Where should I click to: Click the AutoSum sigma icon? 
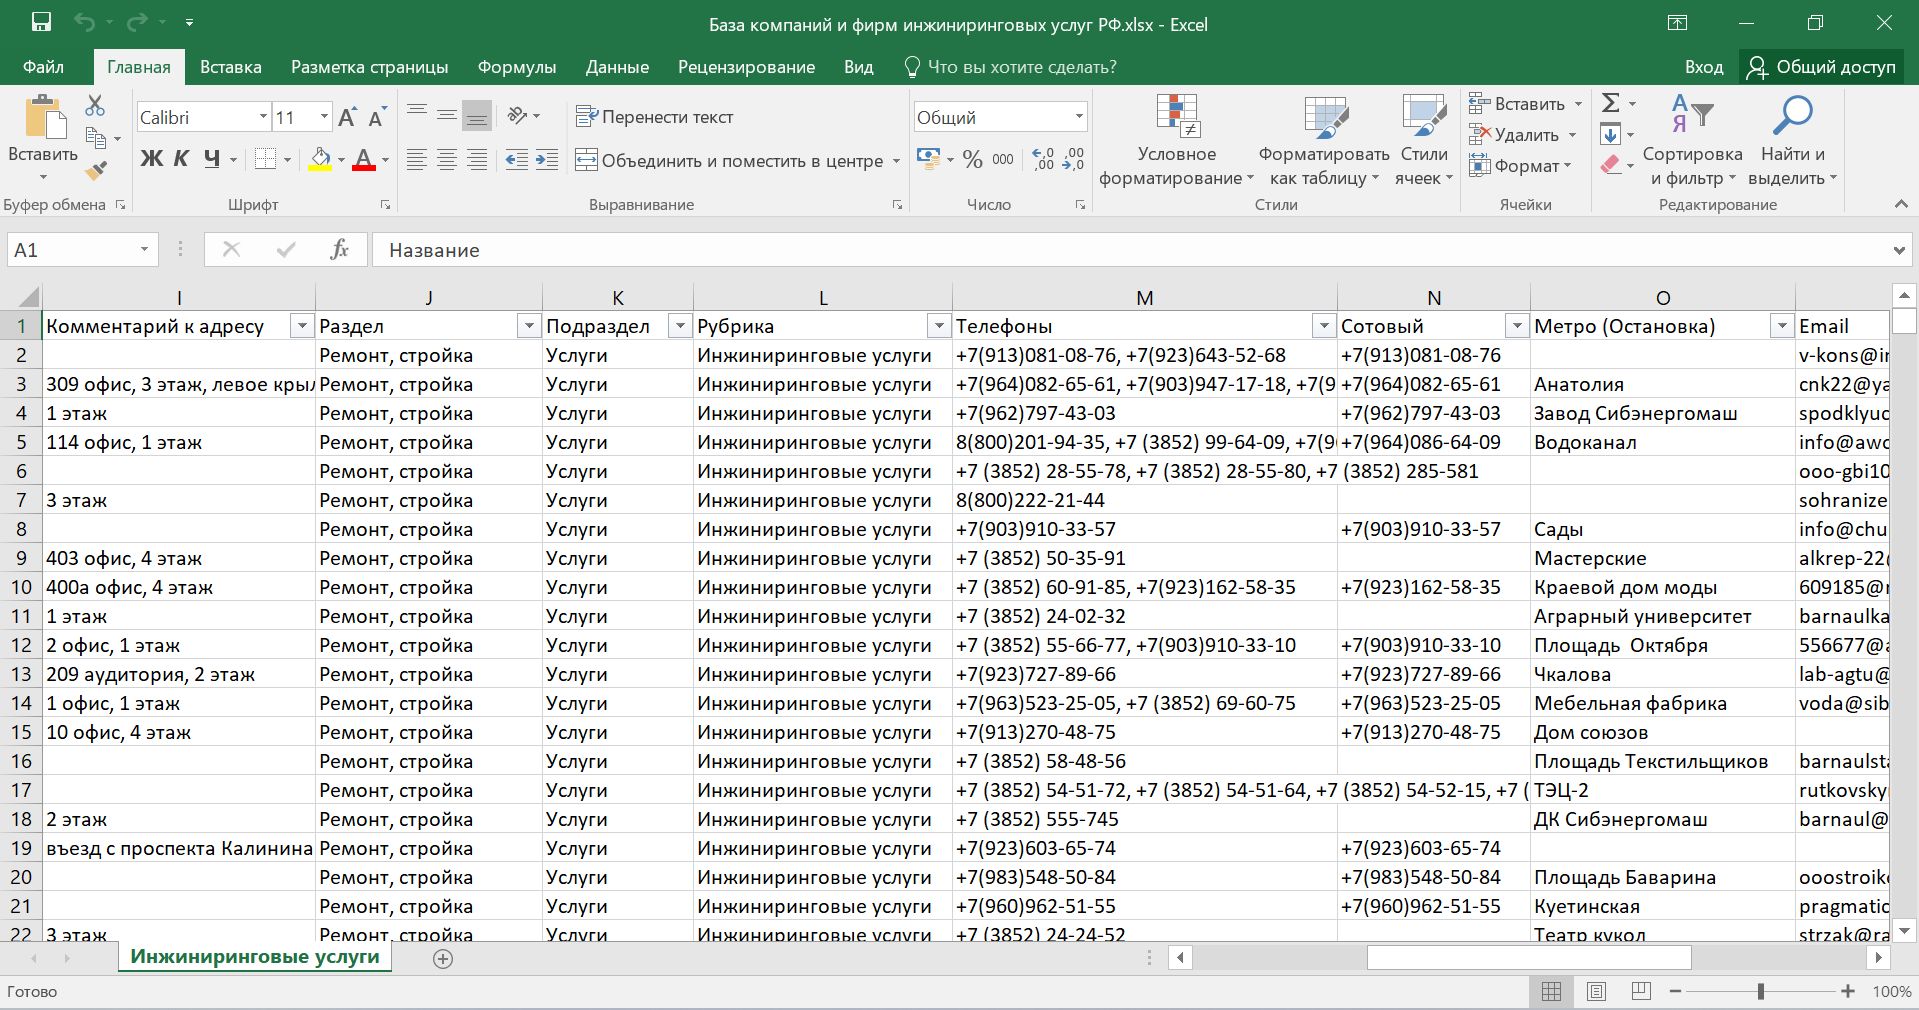point(1610,103)
